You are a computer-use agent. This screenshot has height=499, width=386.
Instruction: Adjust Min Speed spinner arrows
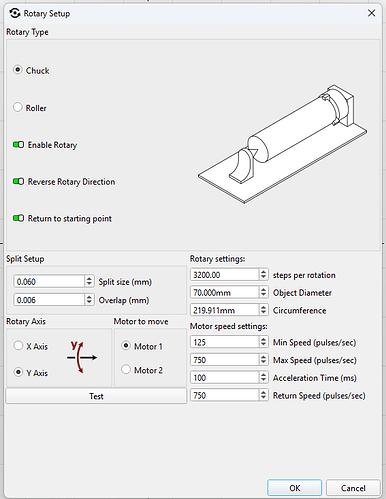click(263, 342)
